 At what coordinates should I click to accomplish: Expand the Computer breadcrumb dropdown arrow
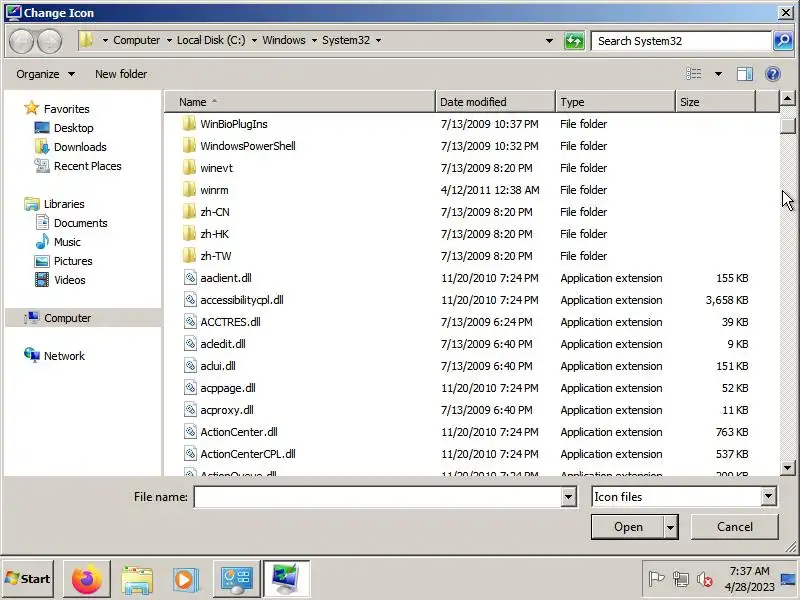point(169,40)
